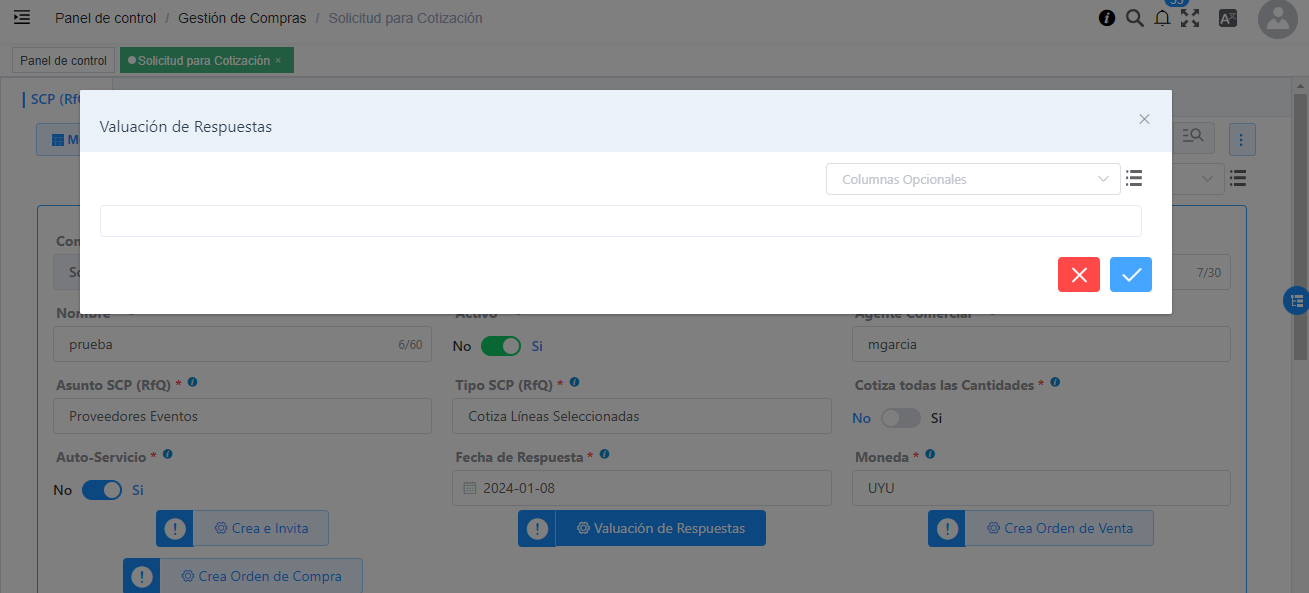
Task: Click the Fecha de Respuesta date field
Action: 642,489
